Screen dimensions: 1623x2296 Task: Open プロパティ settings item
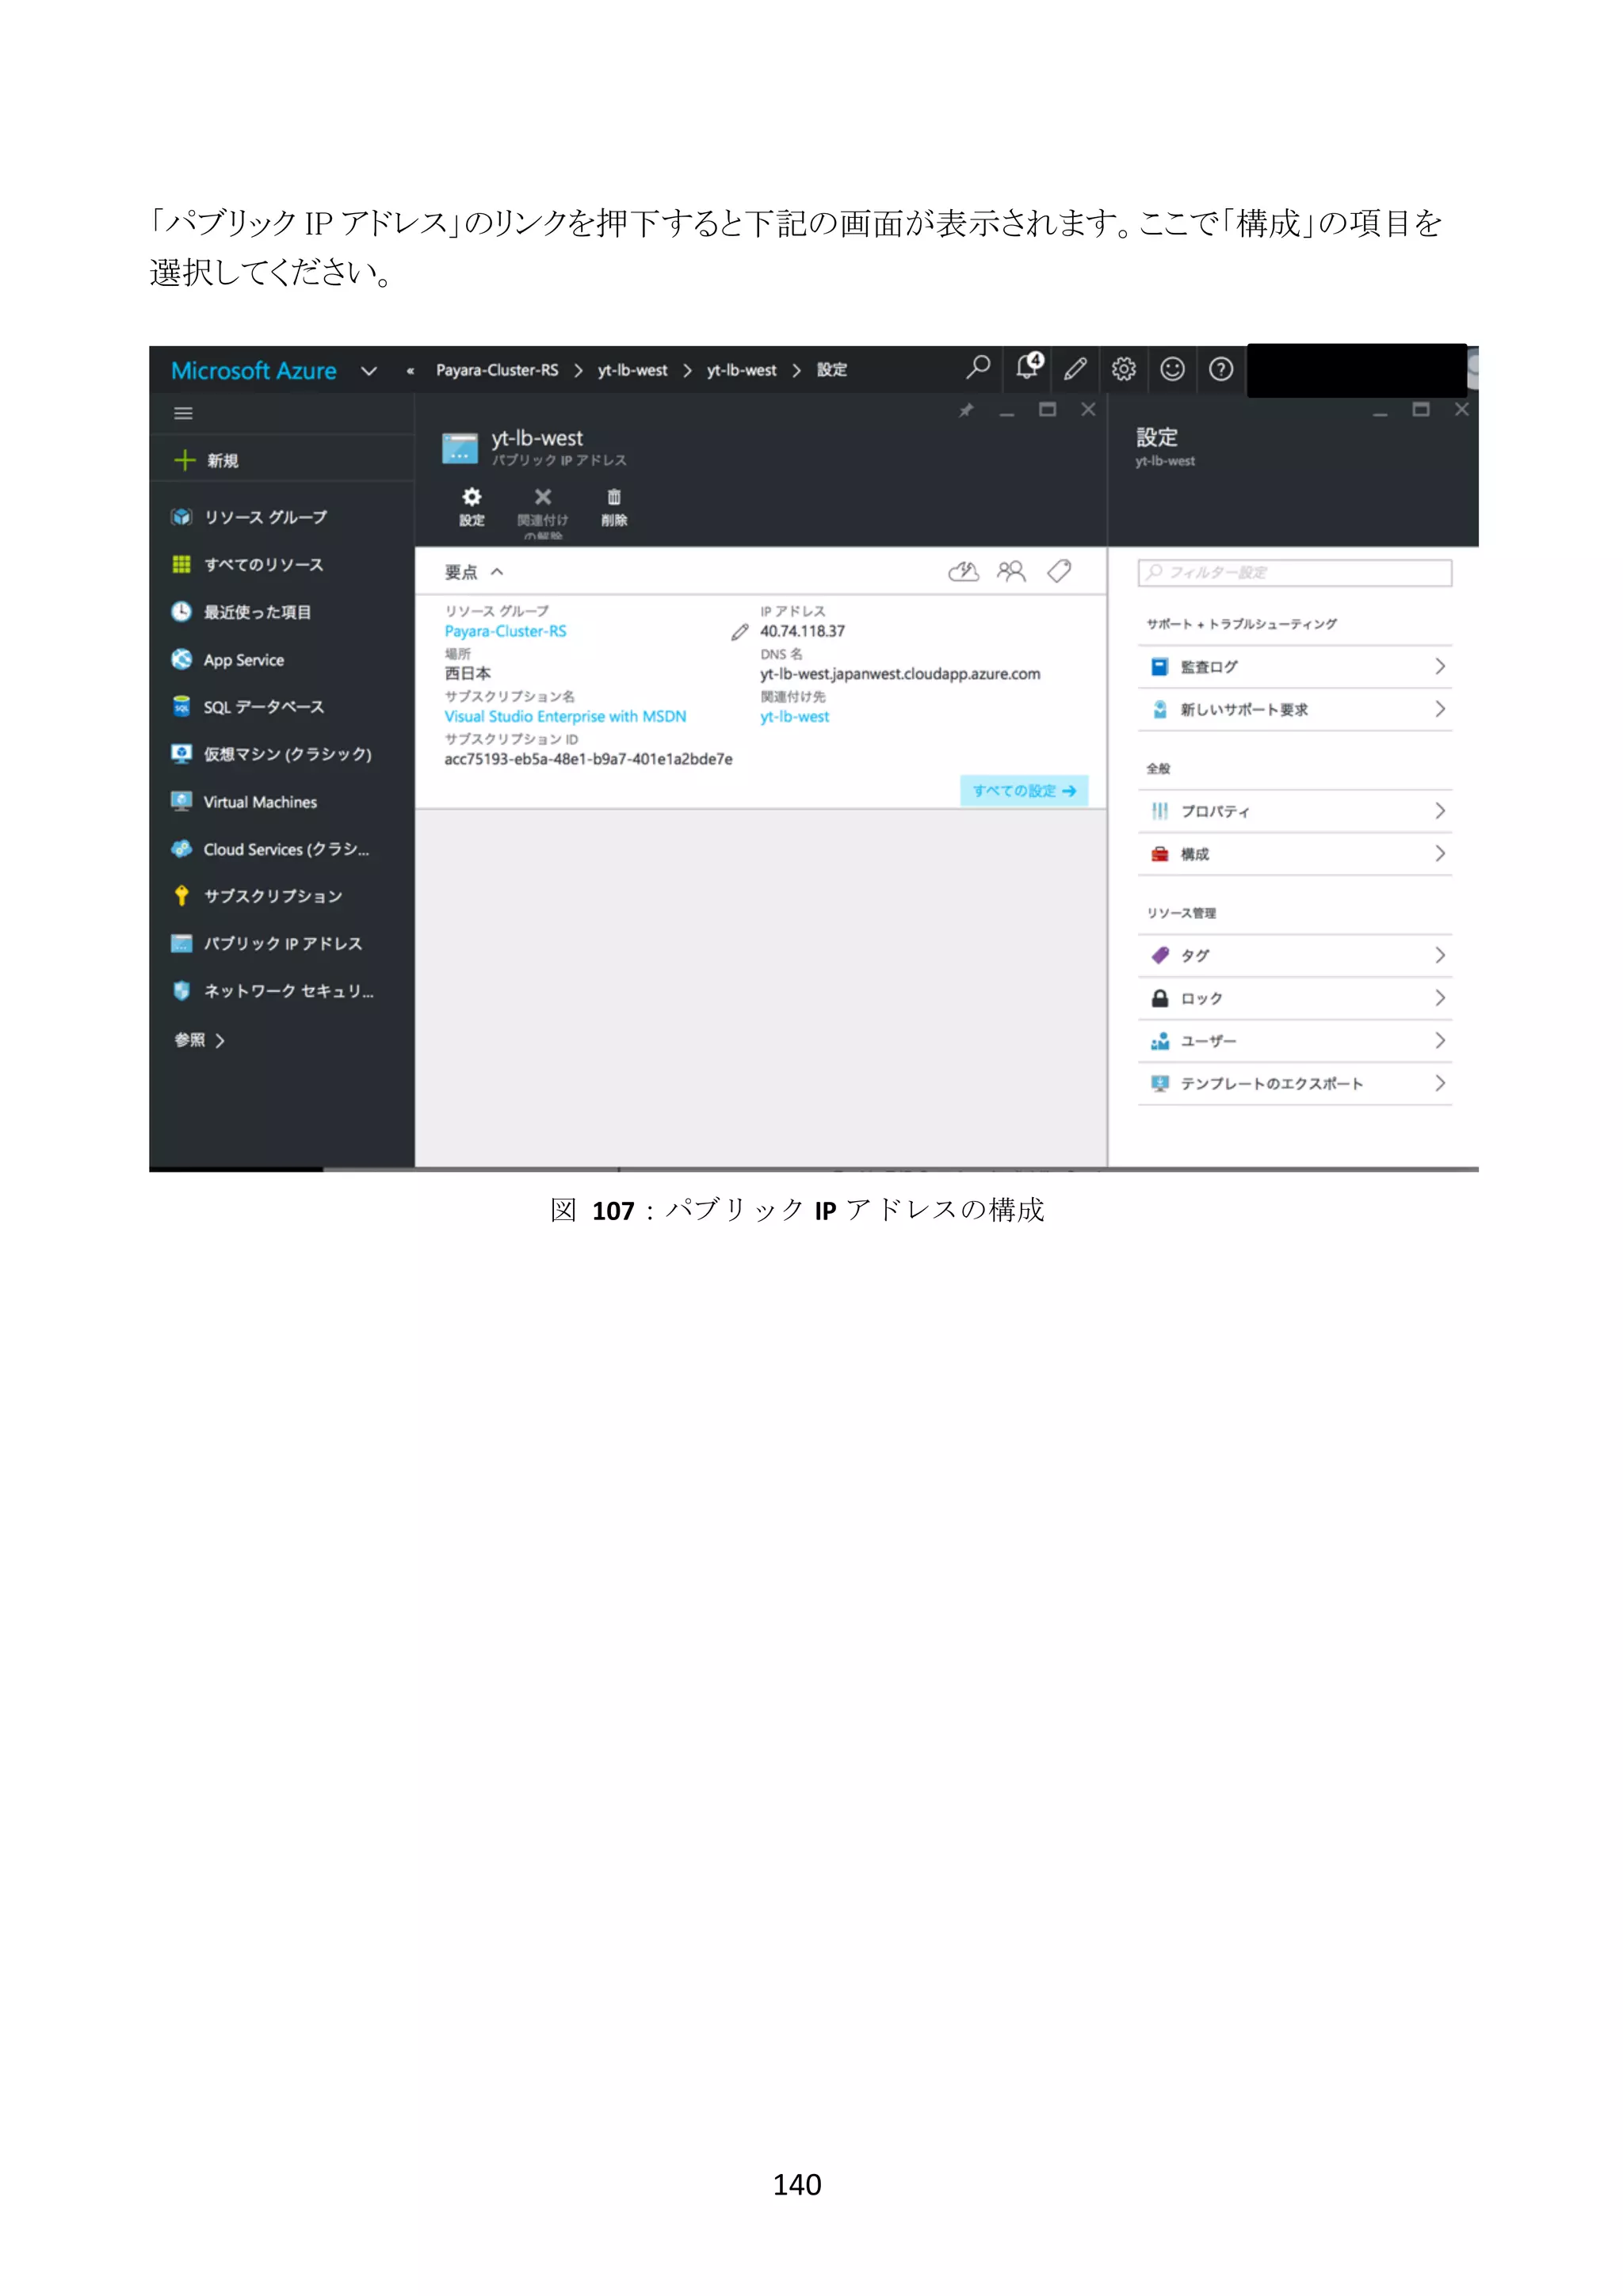1294,811
